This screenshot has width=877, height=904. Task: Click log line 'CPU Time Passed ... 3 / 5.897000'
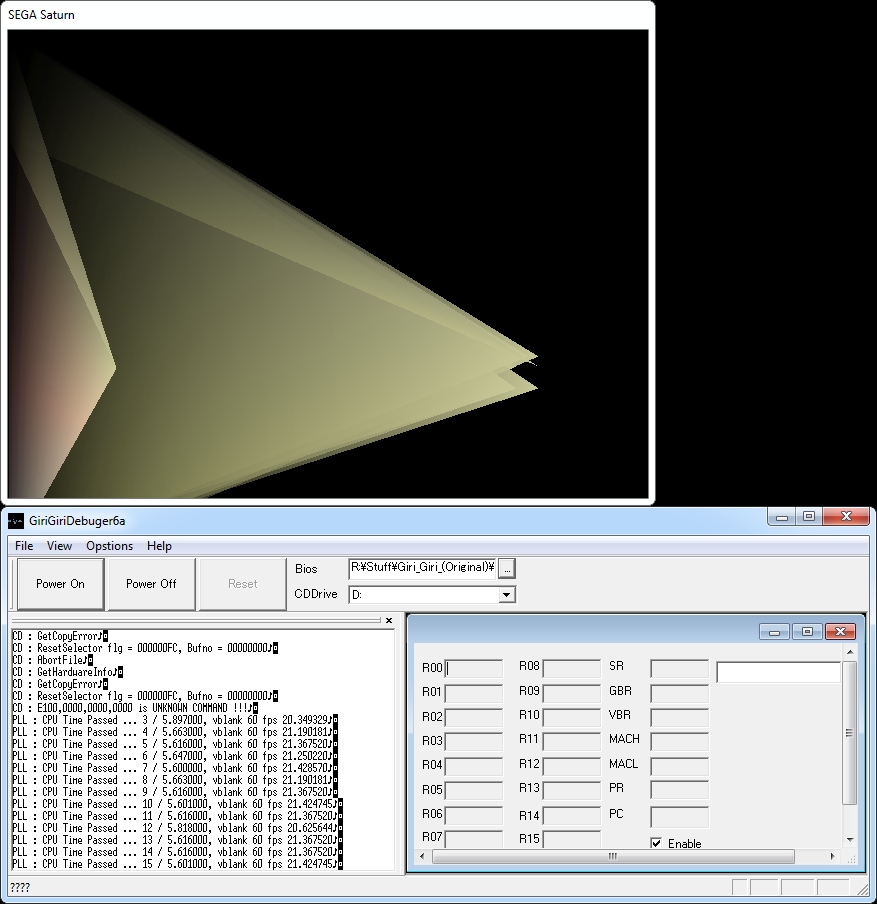click(175, 720)
